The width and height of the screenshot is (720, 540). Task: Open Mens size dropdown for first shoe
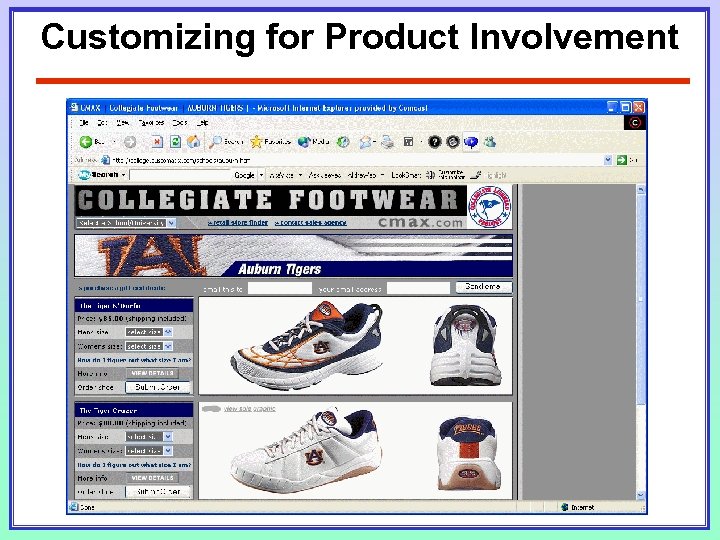[x=149, y=332]
